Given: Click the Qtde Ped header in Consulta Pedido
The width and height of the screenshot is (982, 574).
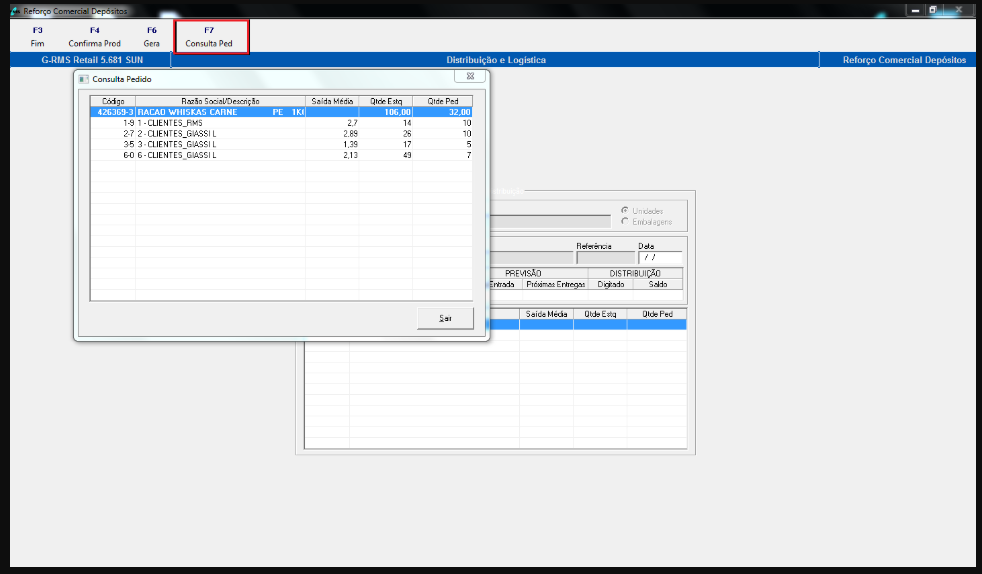Looking at the screenshot, I should pos(443,101).
